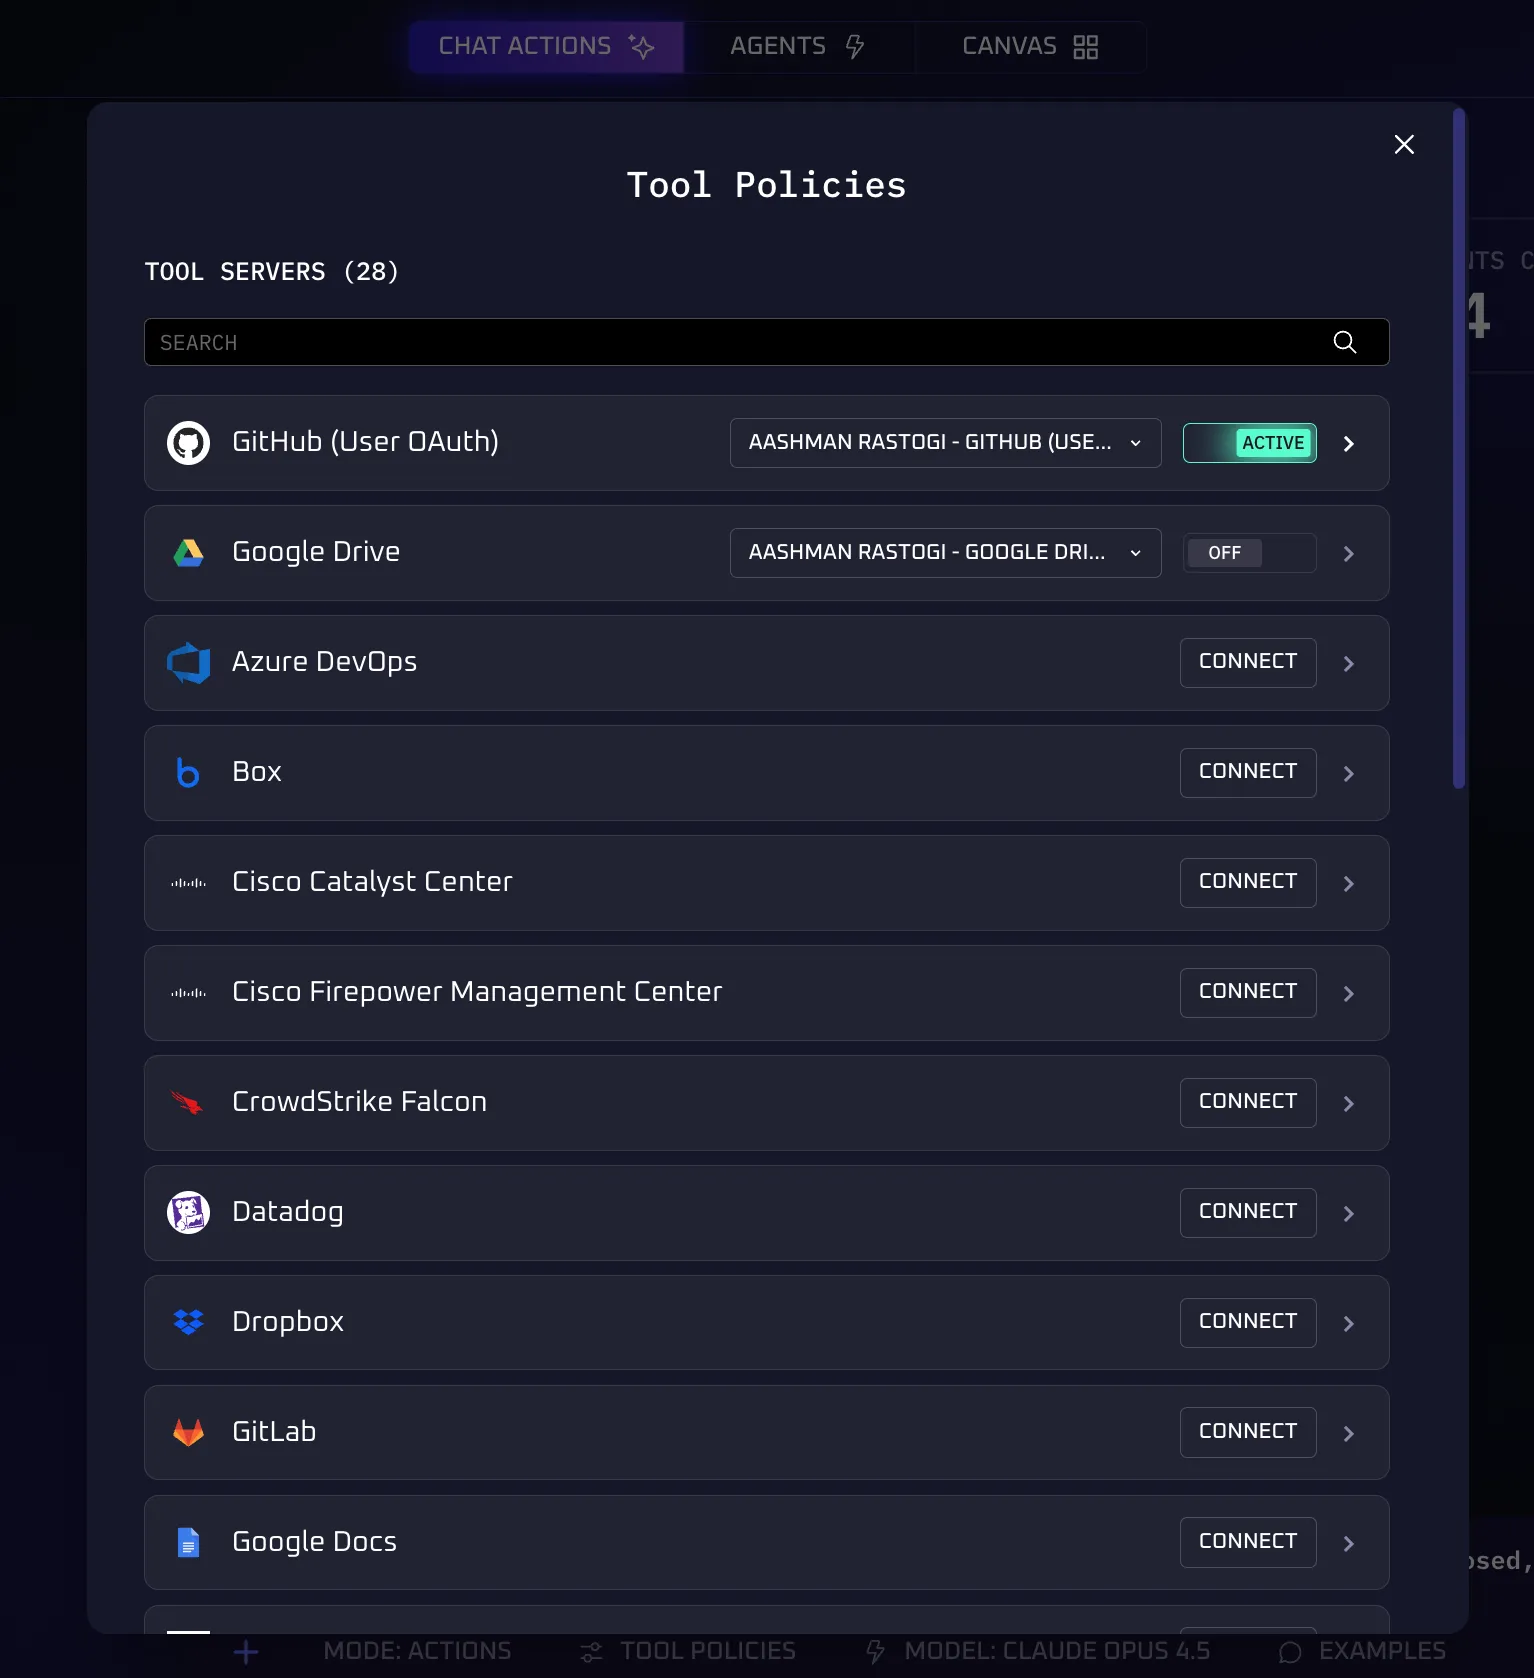Click the Box logo icon

tap(188, 773)
